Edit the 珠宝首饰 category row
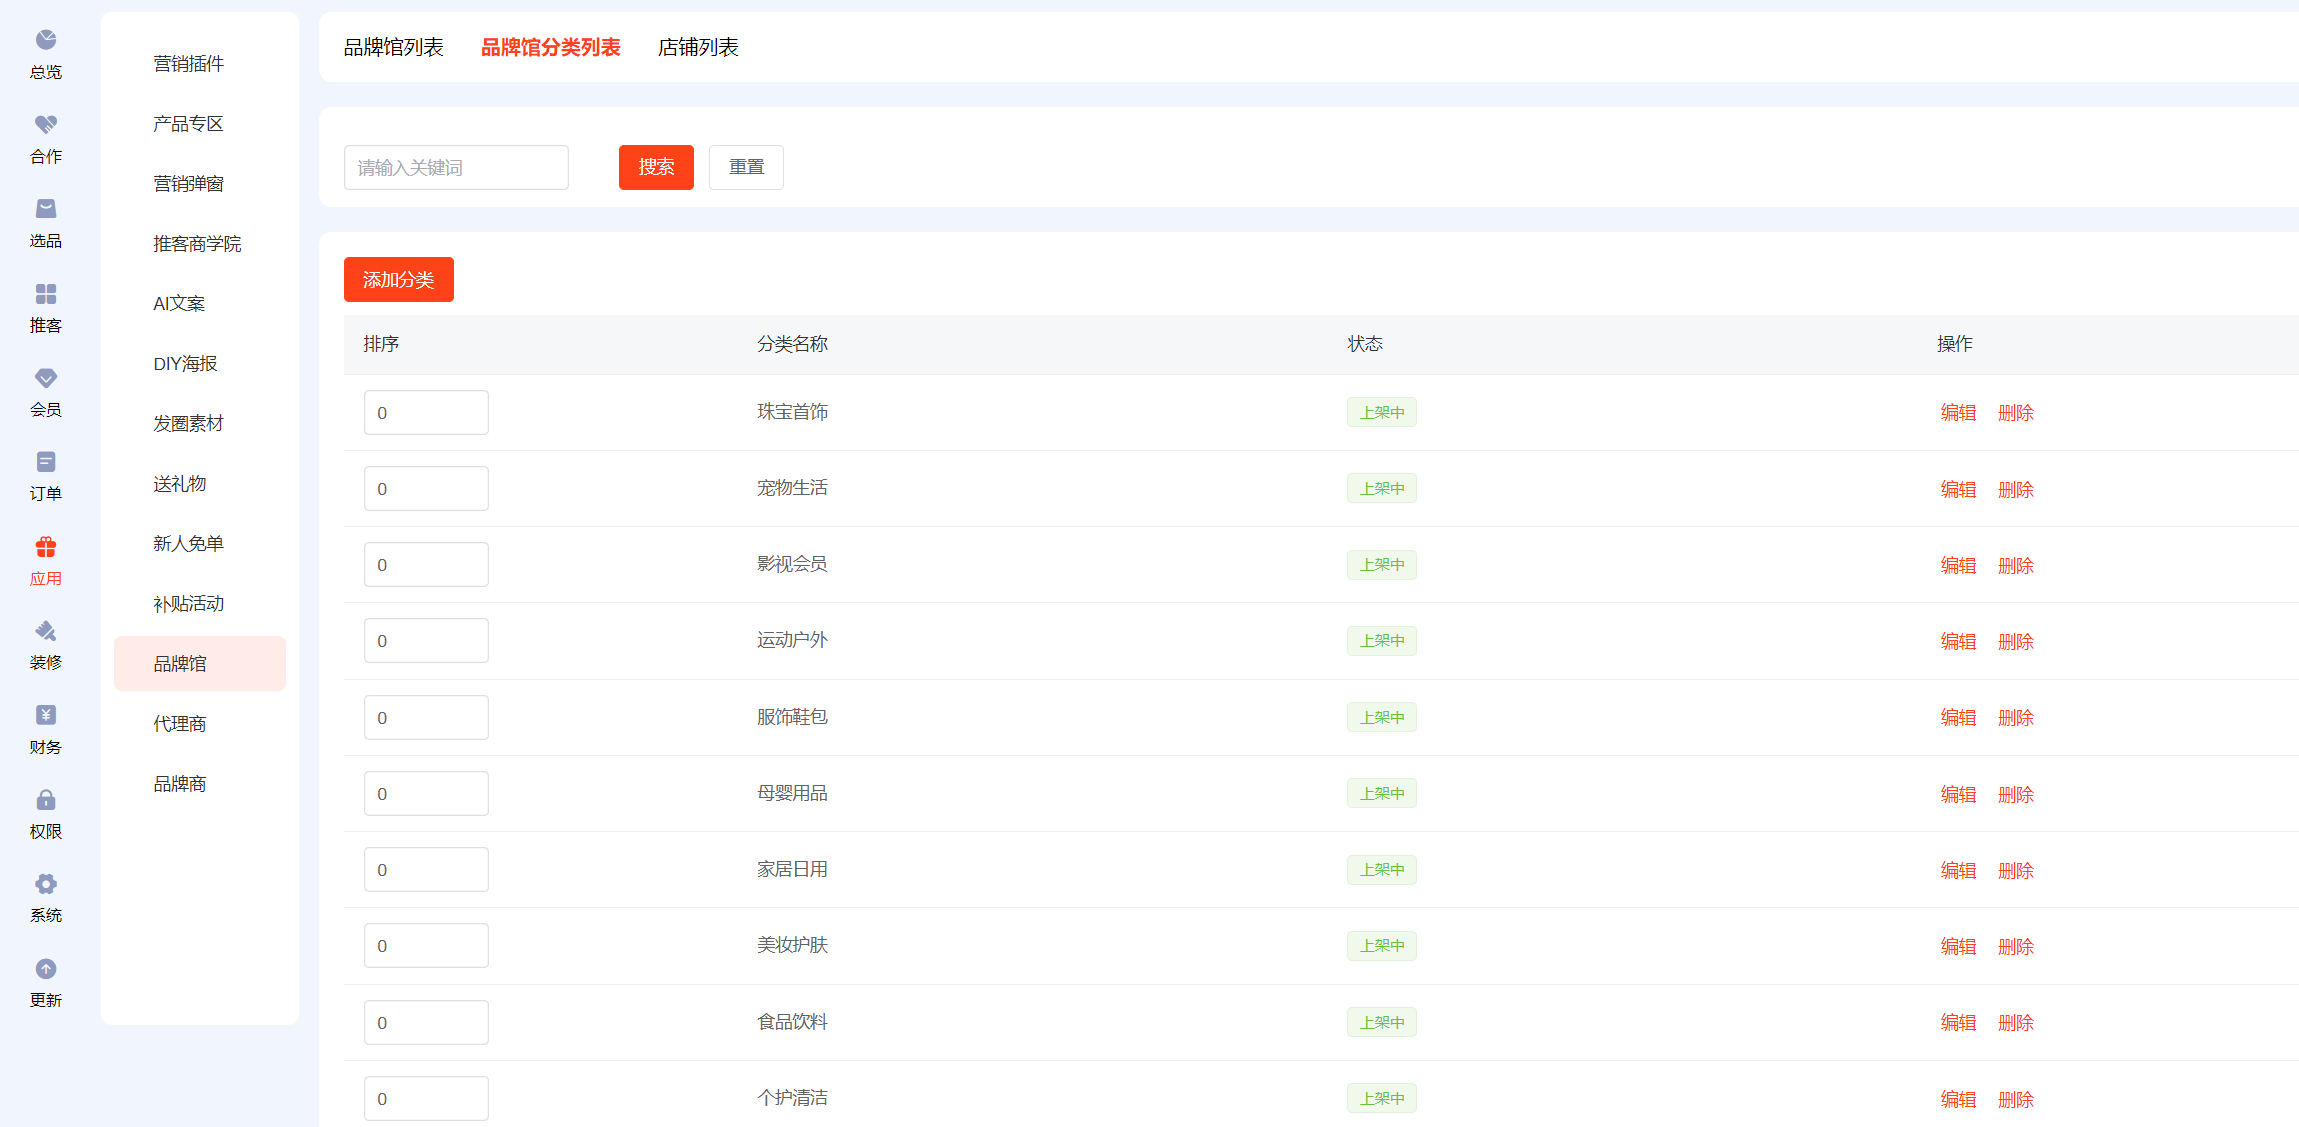Viewport: 2299px width, 1127px height. click(1958, 413)
